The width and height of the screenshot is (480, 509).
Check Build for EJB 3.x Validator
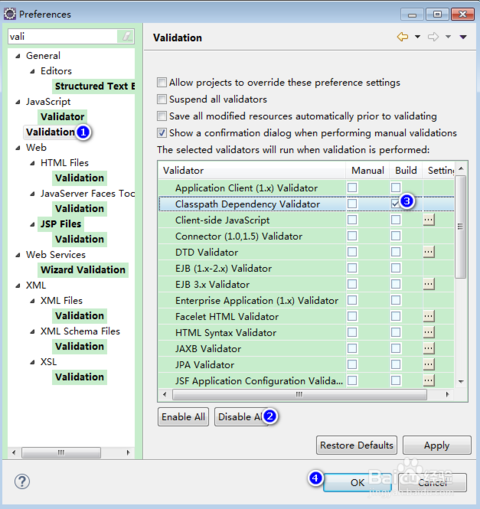click(x=396, y=284)
